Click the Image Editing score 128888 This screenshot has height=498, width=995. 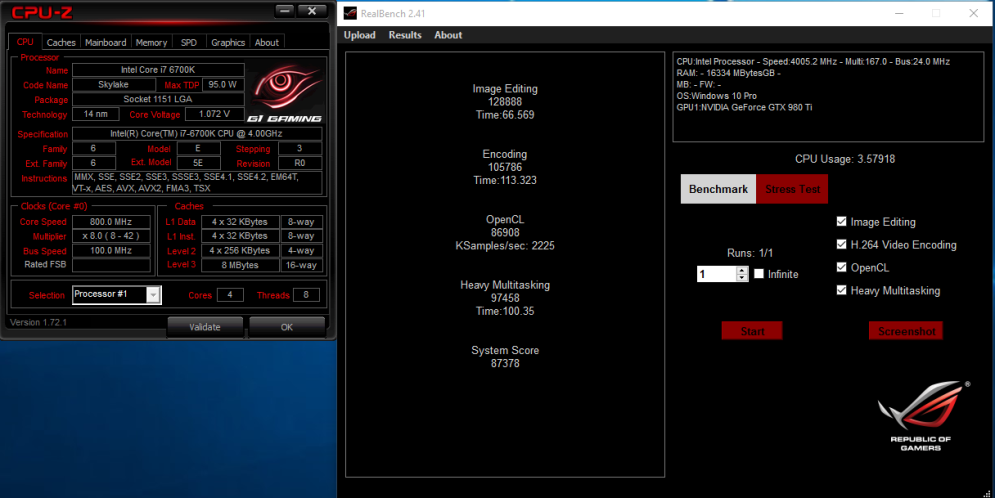pyautogui.click(x=505, y=102)
